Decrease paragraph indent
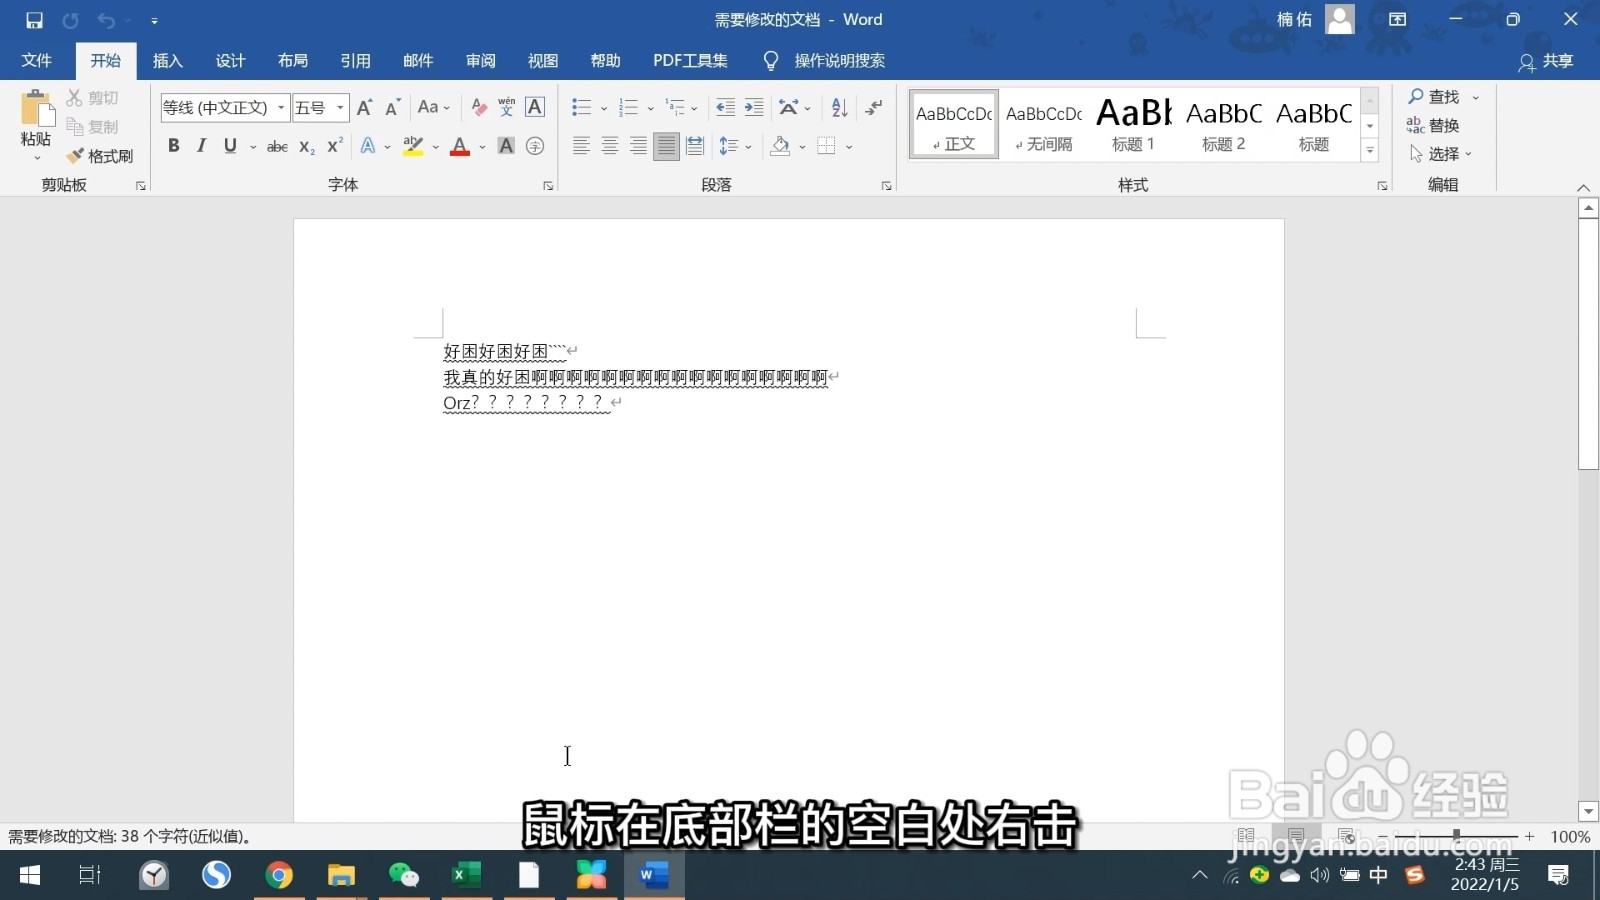The height and width of the screenshot is (900, 1600). click(726, 107)
